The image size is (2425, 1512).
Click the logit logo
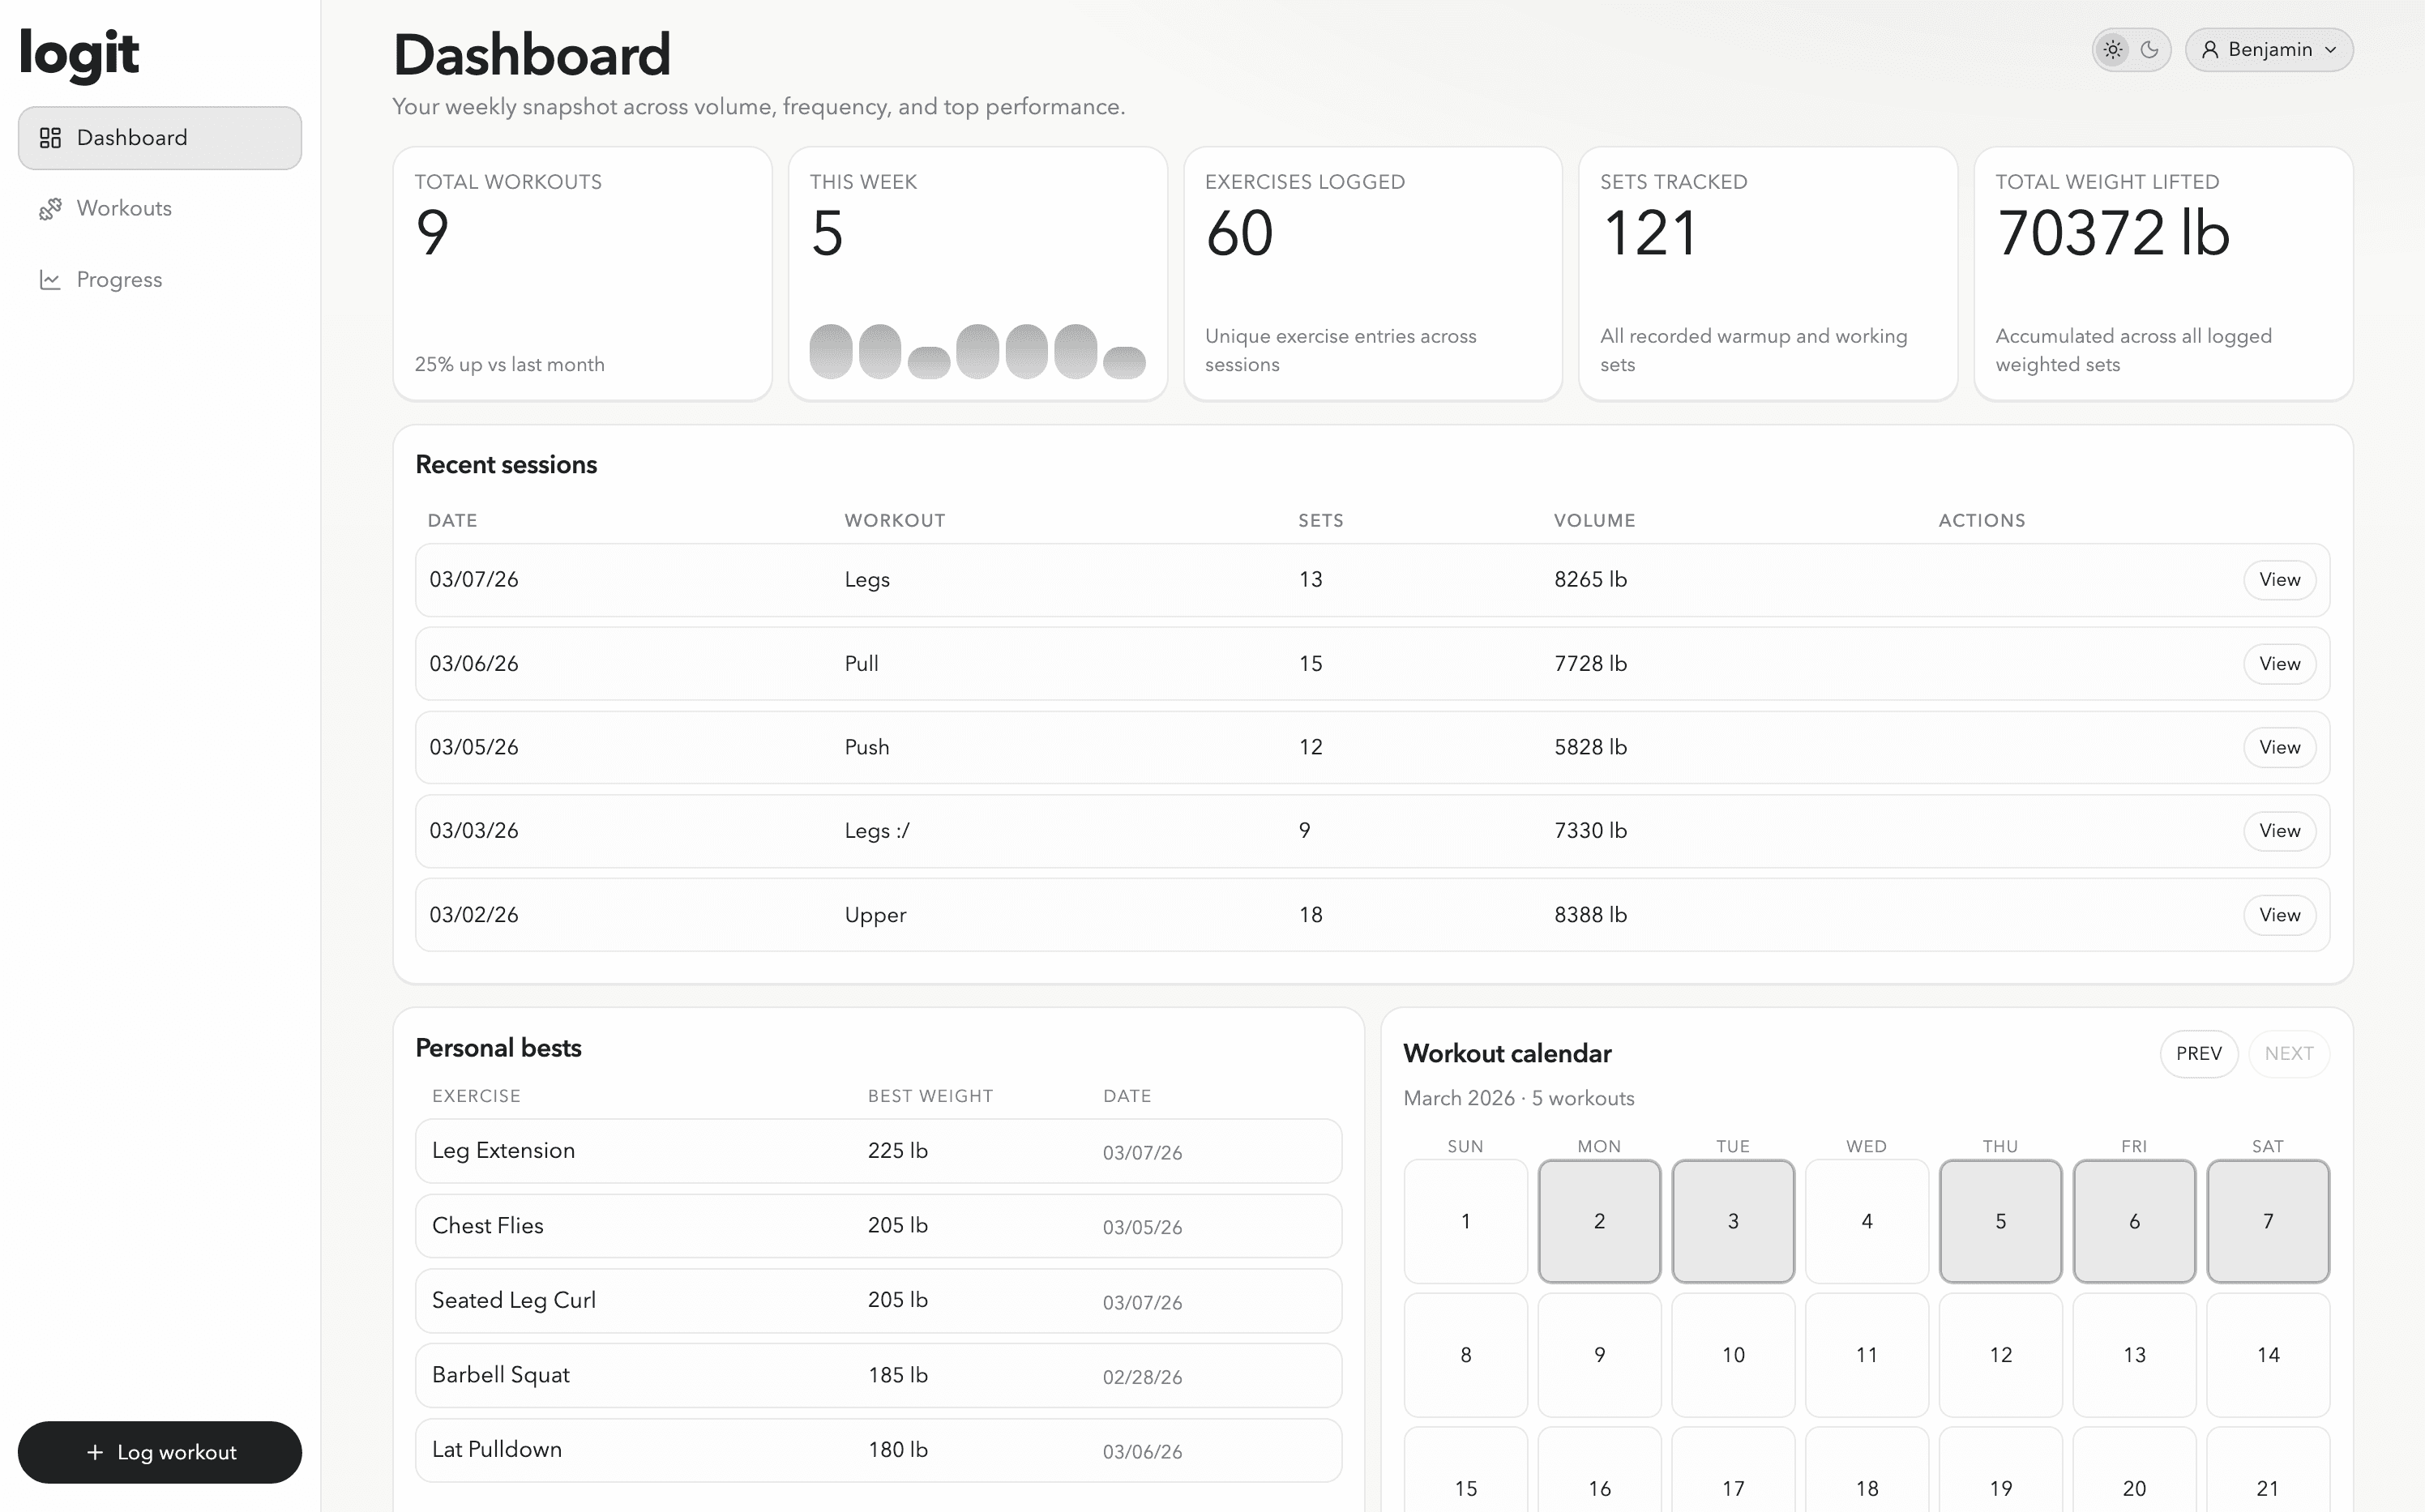(79, 54)
